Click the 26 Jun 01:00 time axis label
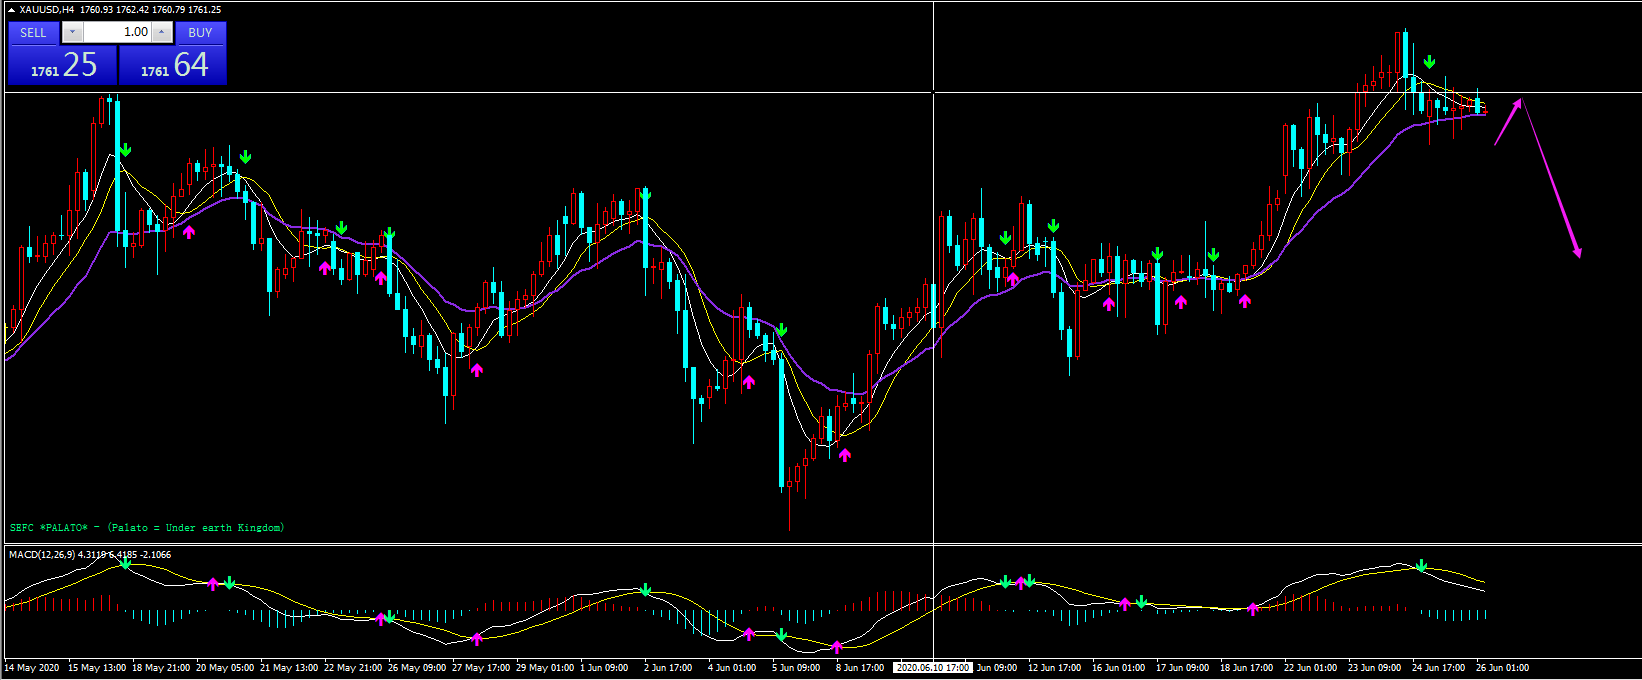1642x680 pixels. (x=1502, y=668)
